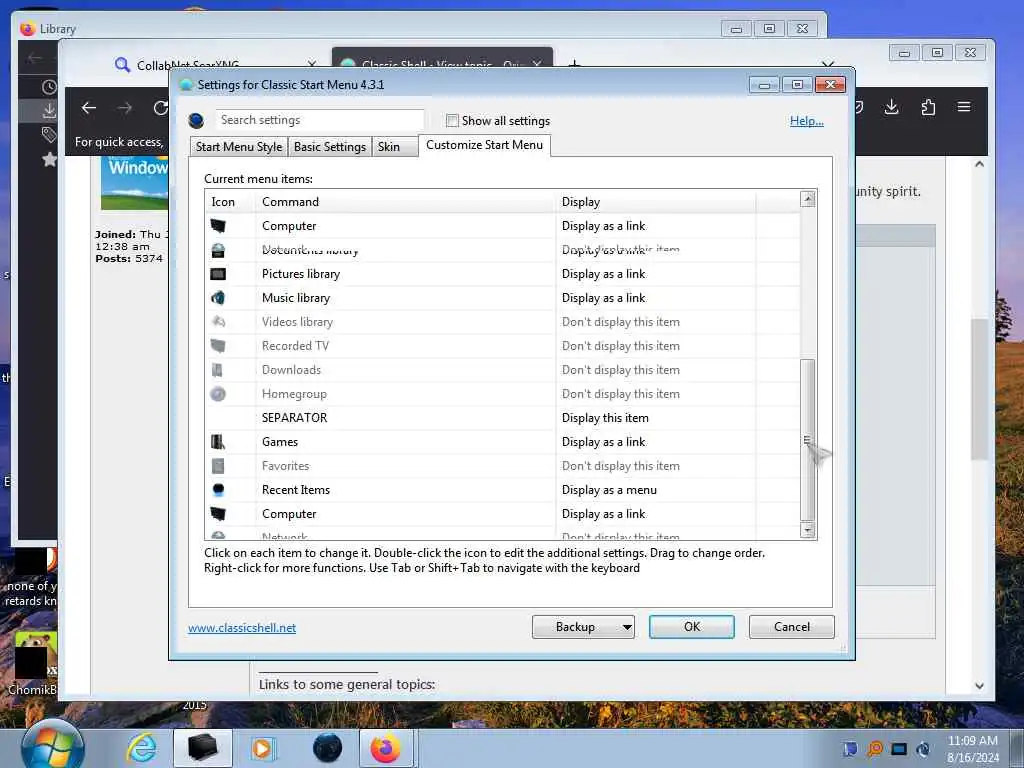Viewport: 1024px width, 768px height.
Task: Open Windows Media Player taskbar icon
Action: pyautogui.click(x=264, y=748)
